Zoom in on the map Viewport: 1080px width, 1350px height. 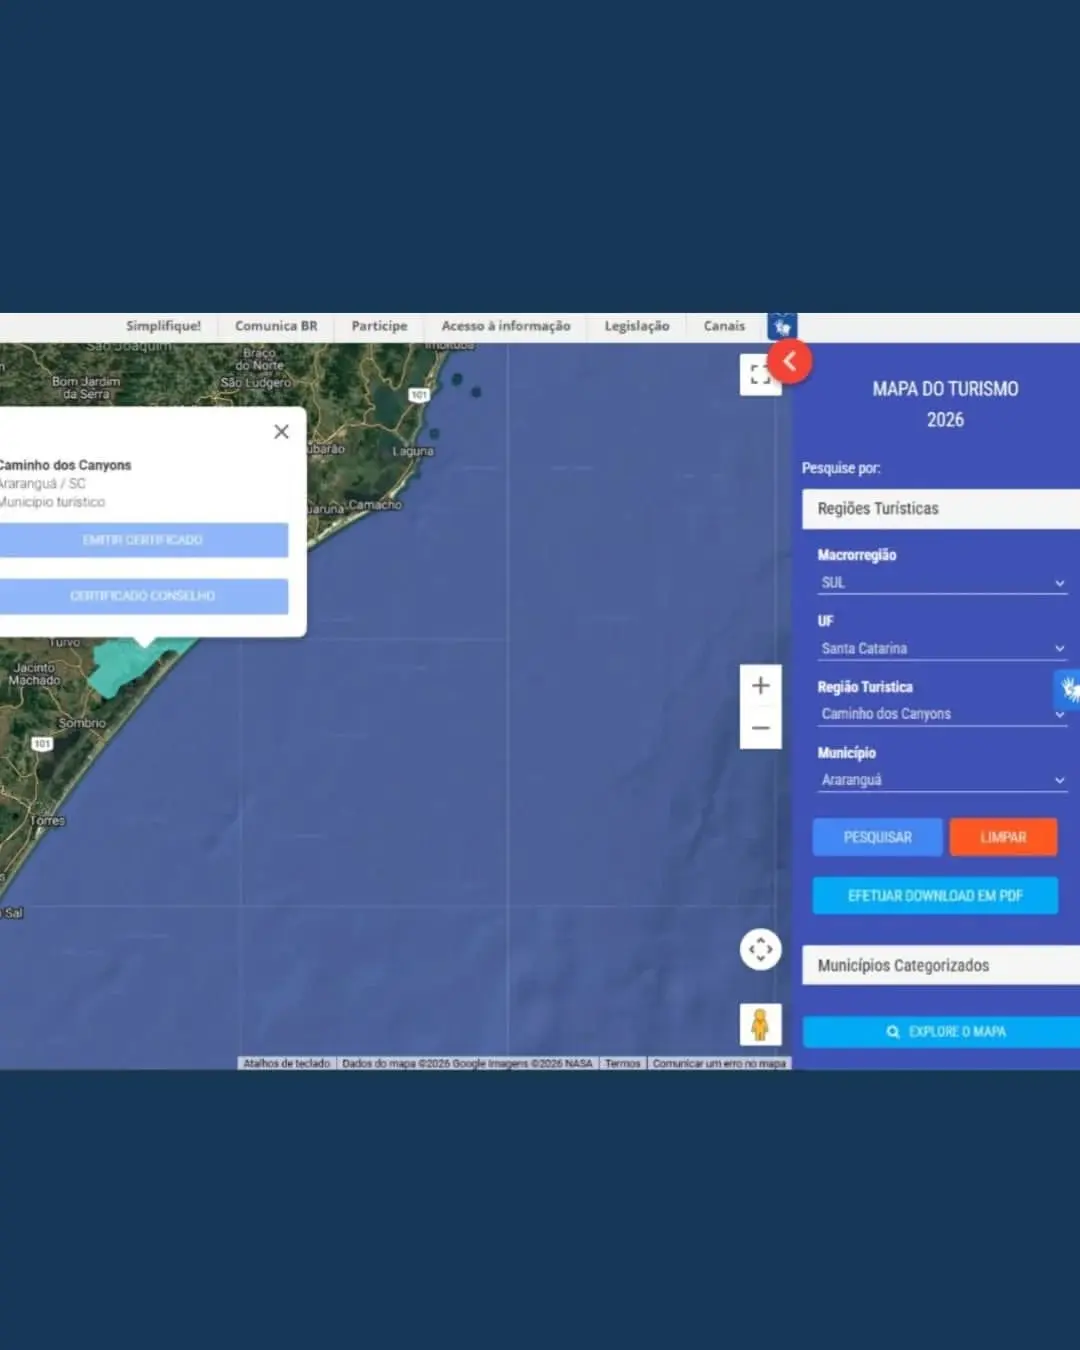tap(760, 685)
